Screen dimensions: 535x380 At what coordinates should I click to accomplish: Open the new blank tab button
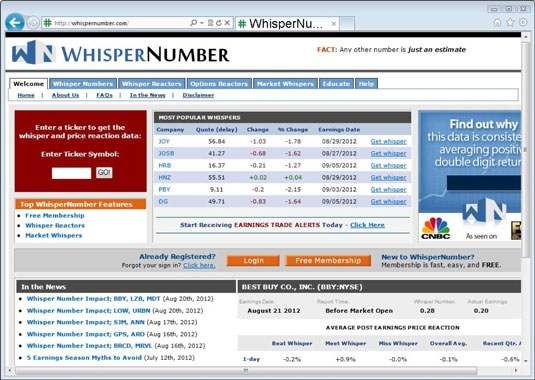pos(347,24)
